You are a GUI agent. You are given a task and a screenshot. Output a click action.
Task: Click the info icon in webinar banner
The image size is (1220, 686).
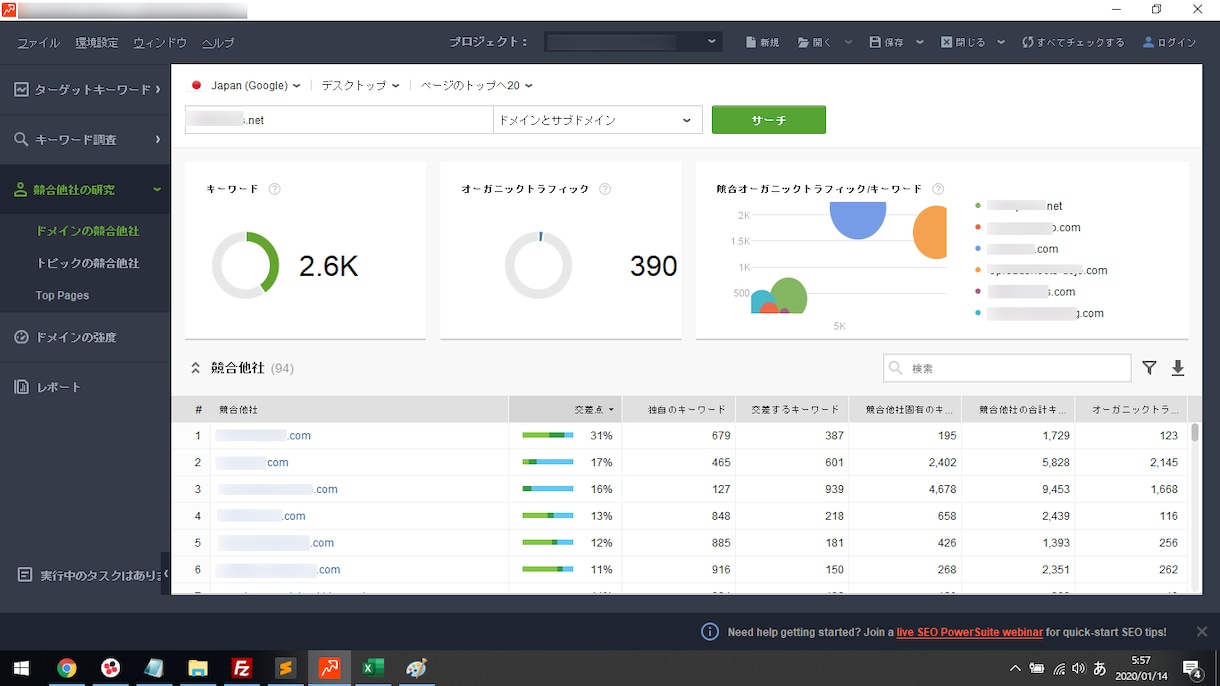coord(710,632)
